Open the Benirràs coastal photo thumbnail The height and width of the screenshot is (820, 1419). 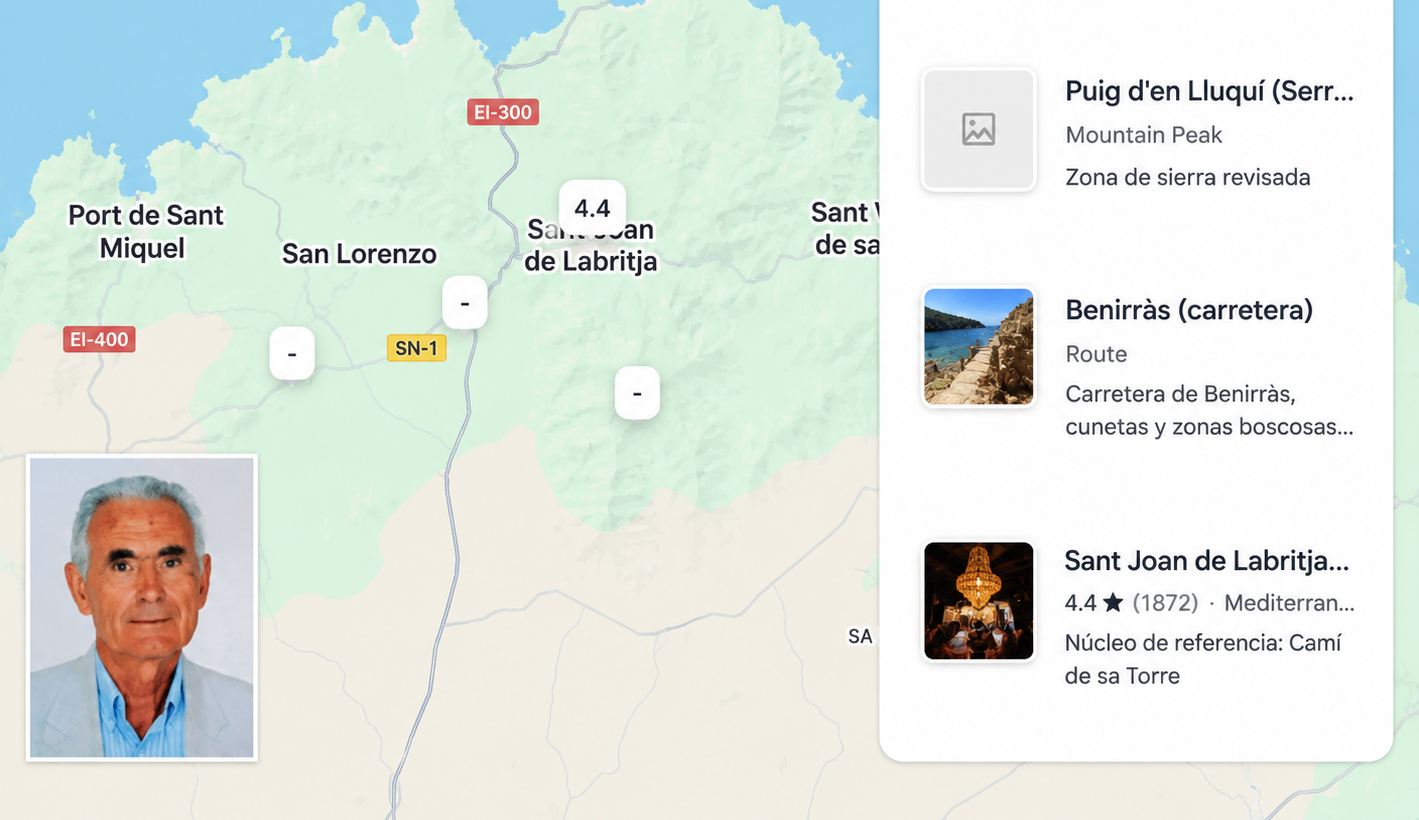978,347
